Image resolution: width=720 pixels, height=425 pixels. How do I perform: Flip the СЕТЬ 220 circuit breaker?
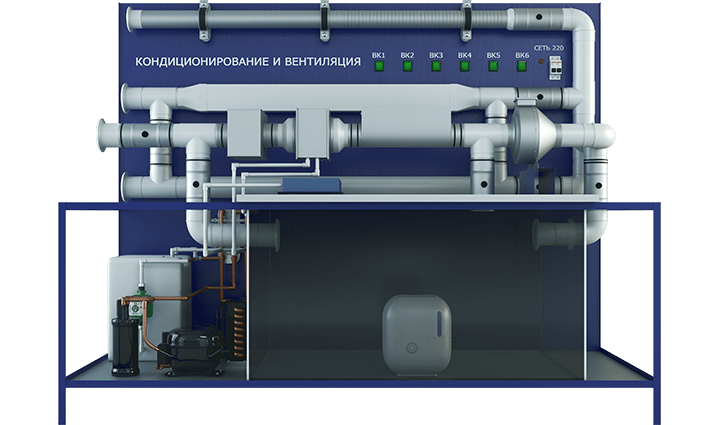(558, 64)
